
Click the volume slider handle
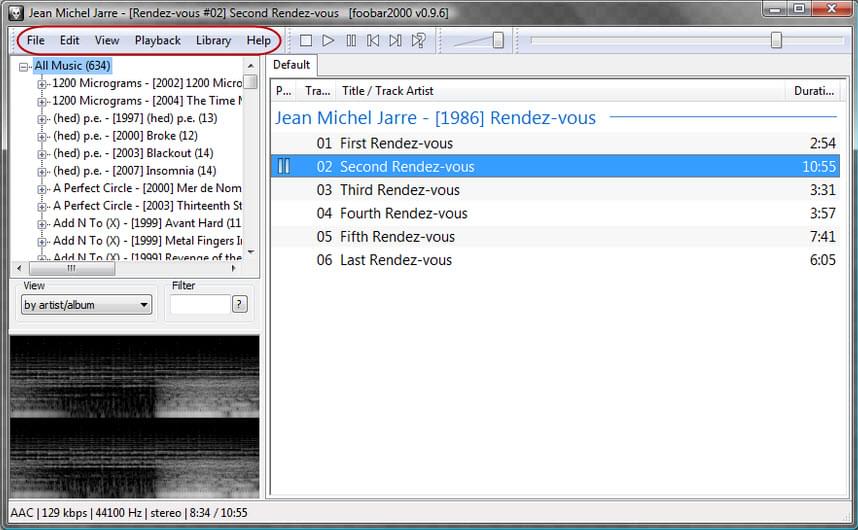pyautogui.click(x=497, y=40)
